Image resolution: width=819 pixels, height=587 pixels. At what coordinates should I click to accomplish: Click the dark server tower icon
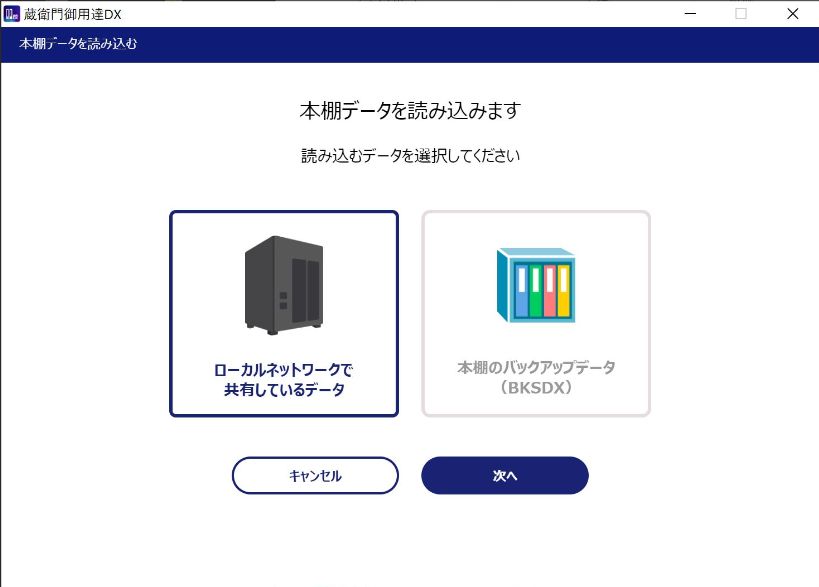pos(284,285)
